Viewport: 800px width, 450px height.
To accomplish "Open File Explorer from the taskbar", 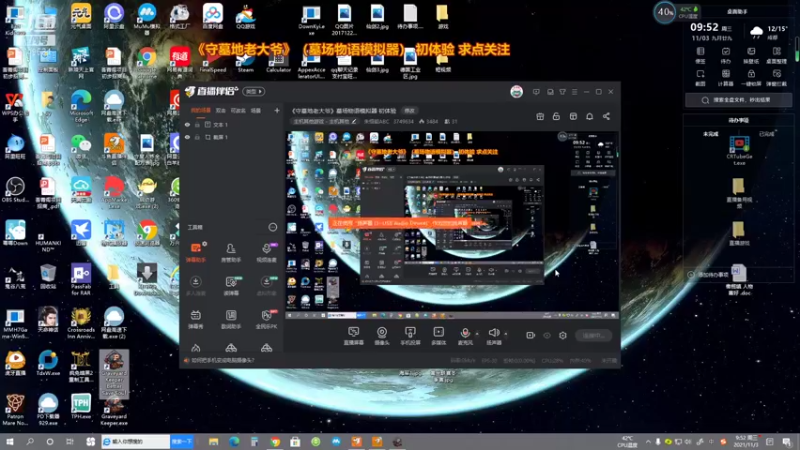I will pyautogui.click(x=213, y=441).
